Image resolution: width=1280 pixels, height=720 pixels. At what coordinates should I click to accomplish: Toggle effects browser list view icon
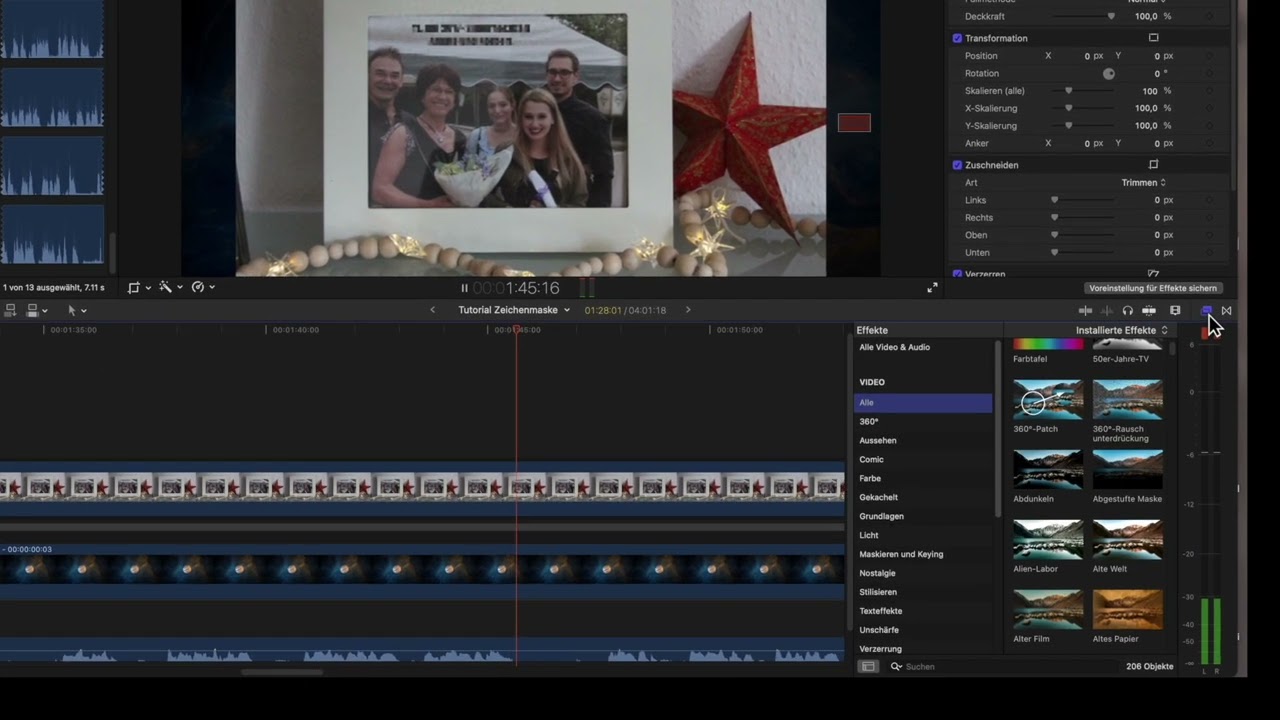point(868,666)
